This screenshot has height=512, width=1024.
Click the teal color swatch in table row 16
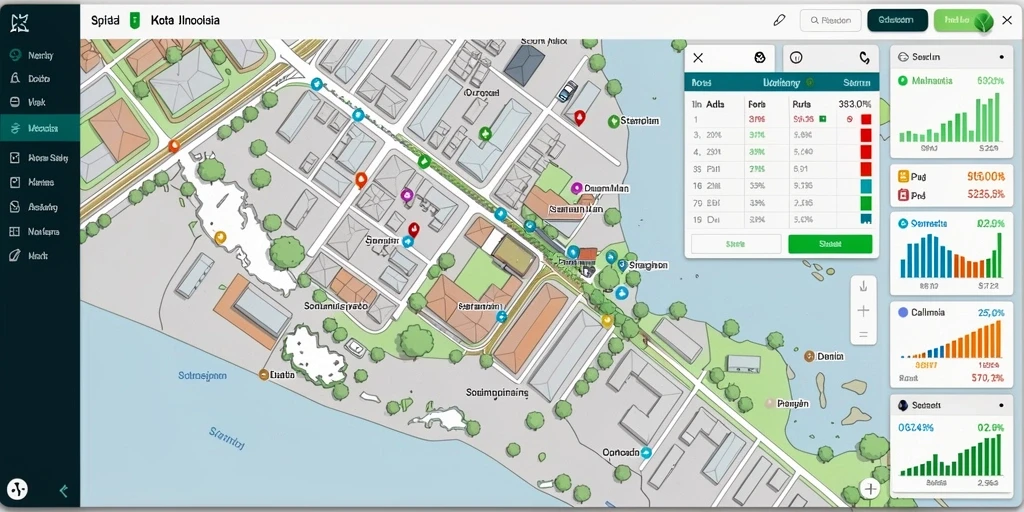[867, 186]
